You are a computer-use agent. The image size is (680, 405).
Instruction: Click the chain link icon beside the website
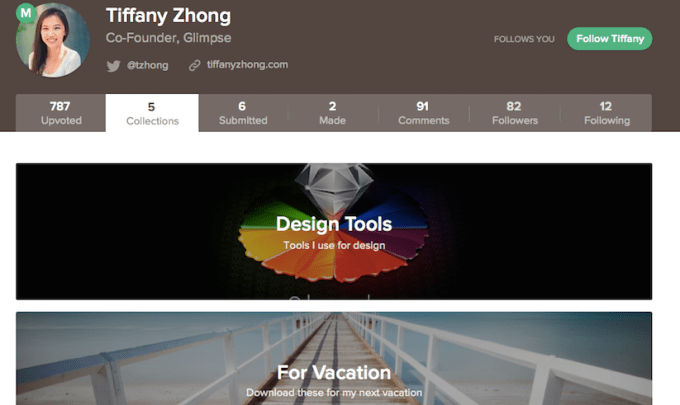coord(195,65)
